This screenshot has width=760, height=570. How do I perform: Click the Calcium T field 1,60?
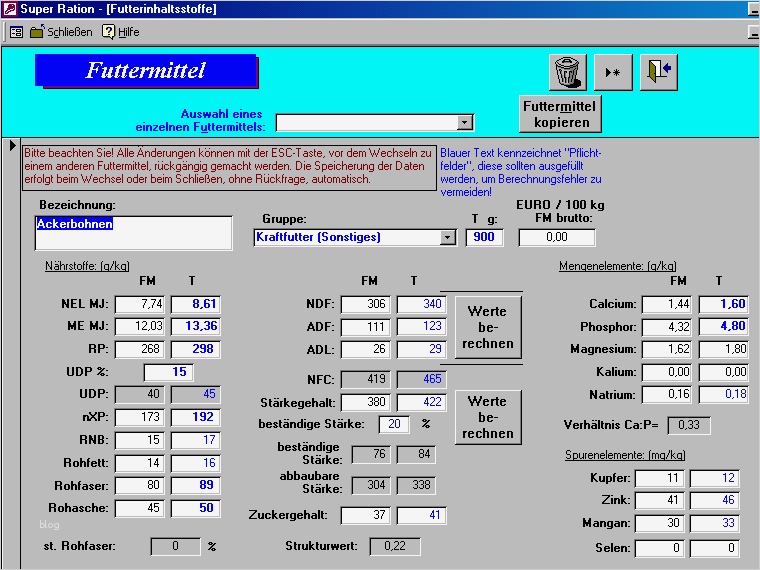[723, 304]
